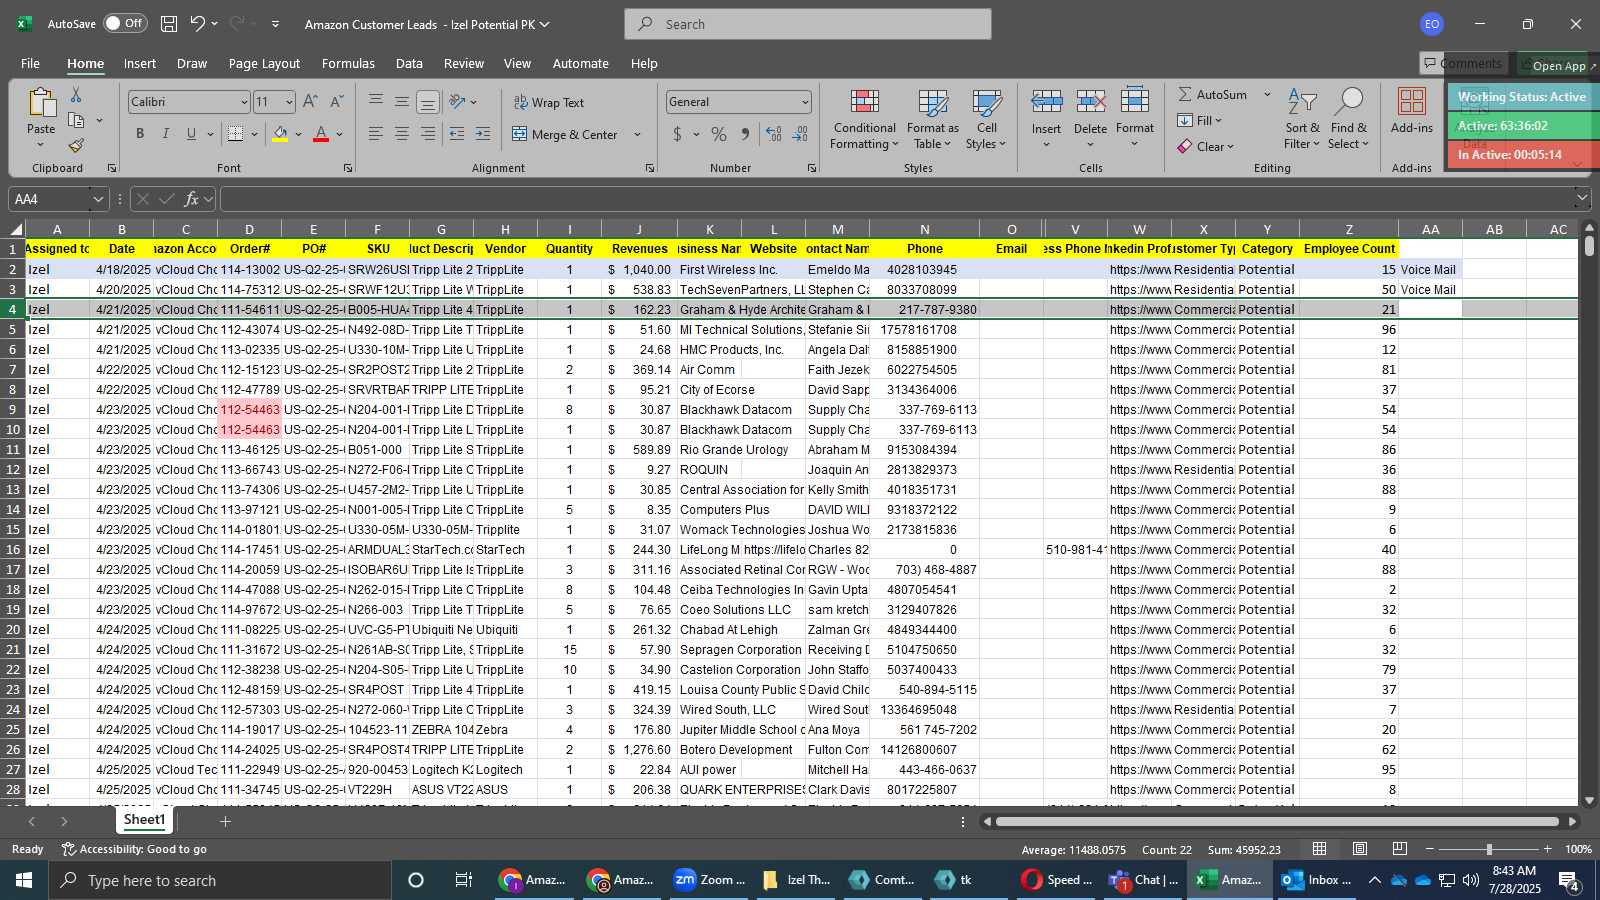The height and width of the screenshot is (900, 1600).
Task: Click the Cell Styles icon
Action: coord(987,102)
